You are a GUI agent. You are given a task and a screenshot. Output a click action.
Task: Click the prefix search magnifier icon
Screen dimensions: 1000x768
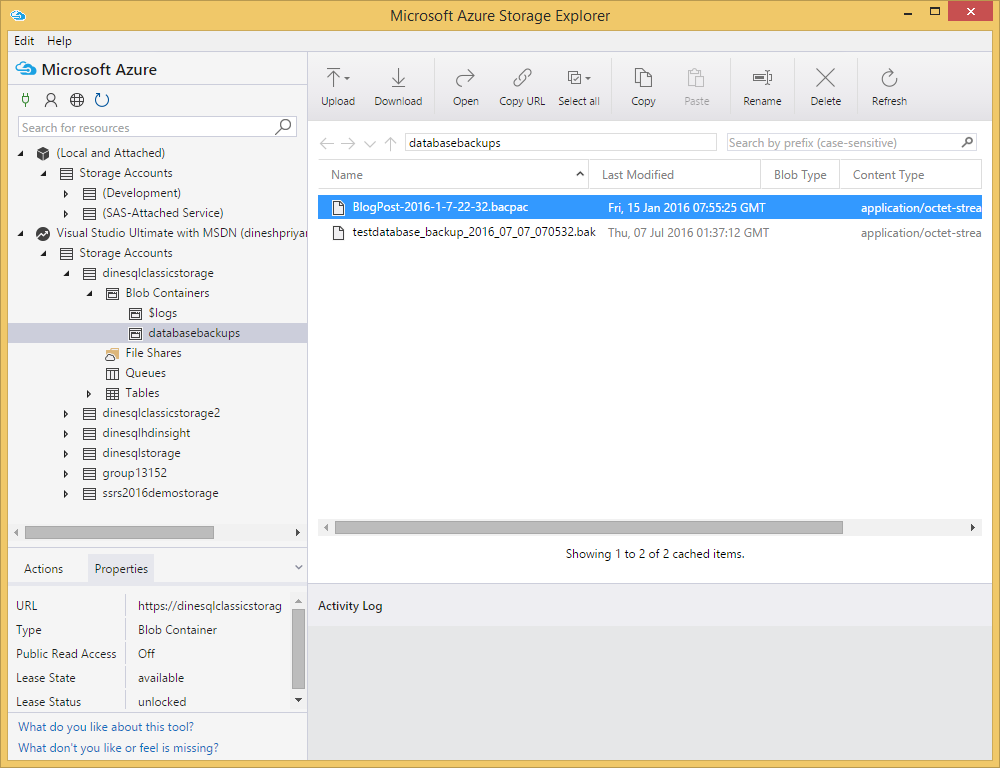coord(967,142)
